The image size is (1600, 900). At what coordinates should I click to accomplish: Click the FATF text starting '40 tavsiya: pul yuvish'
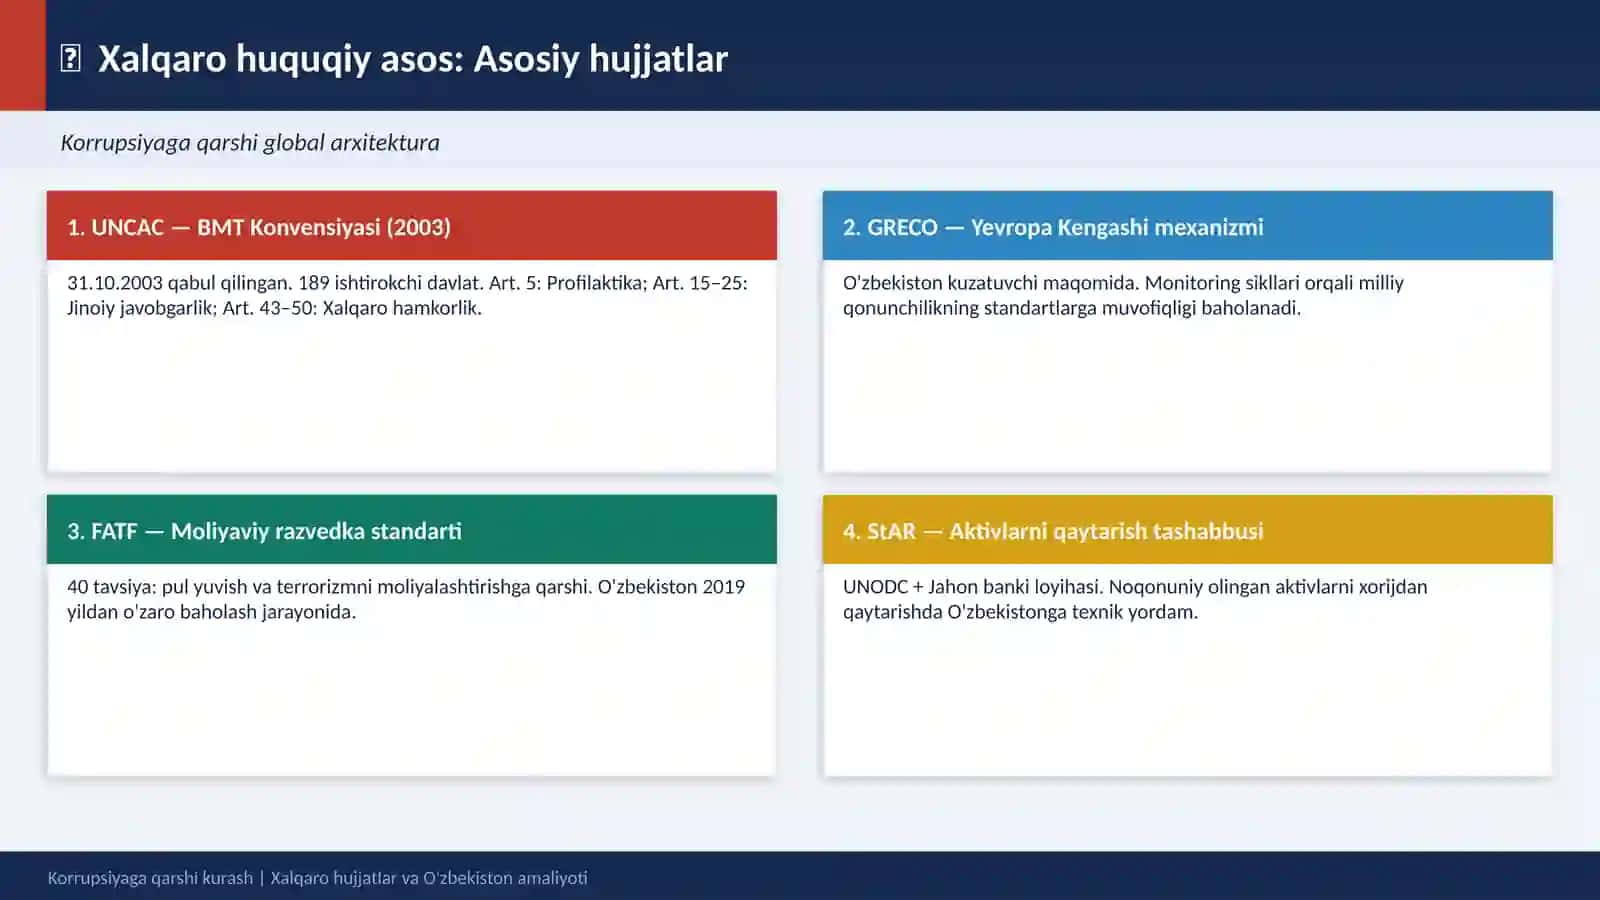coord(406,599)
